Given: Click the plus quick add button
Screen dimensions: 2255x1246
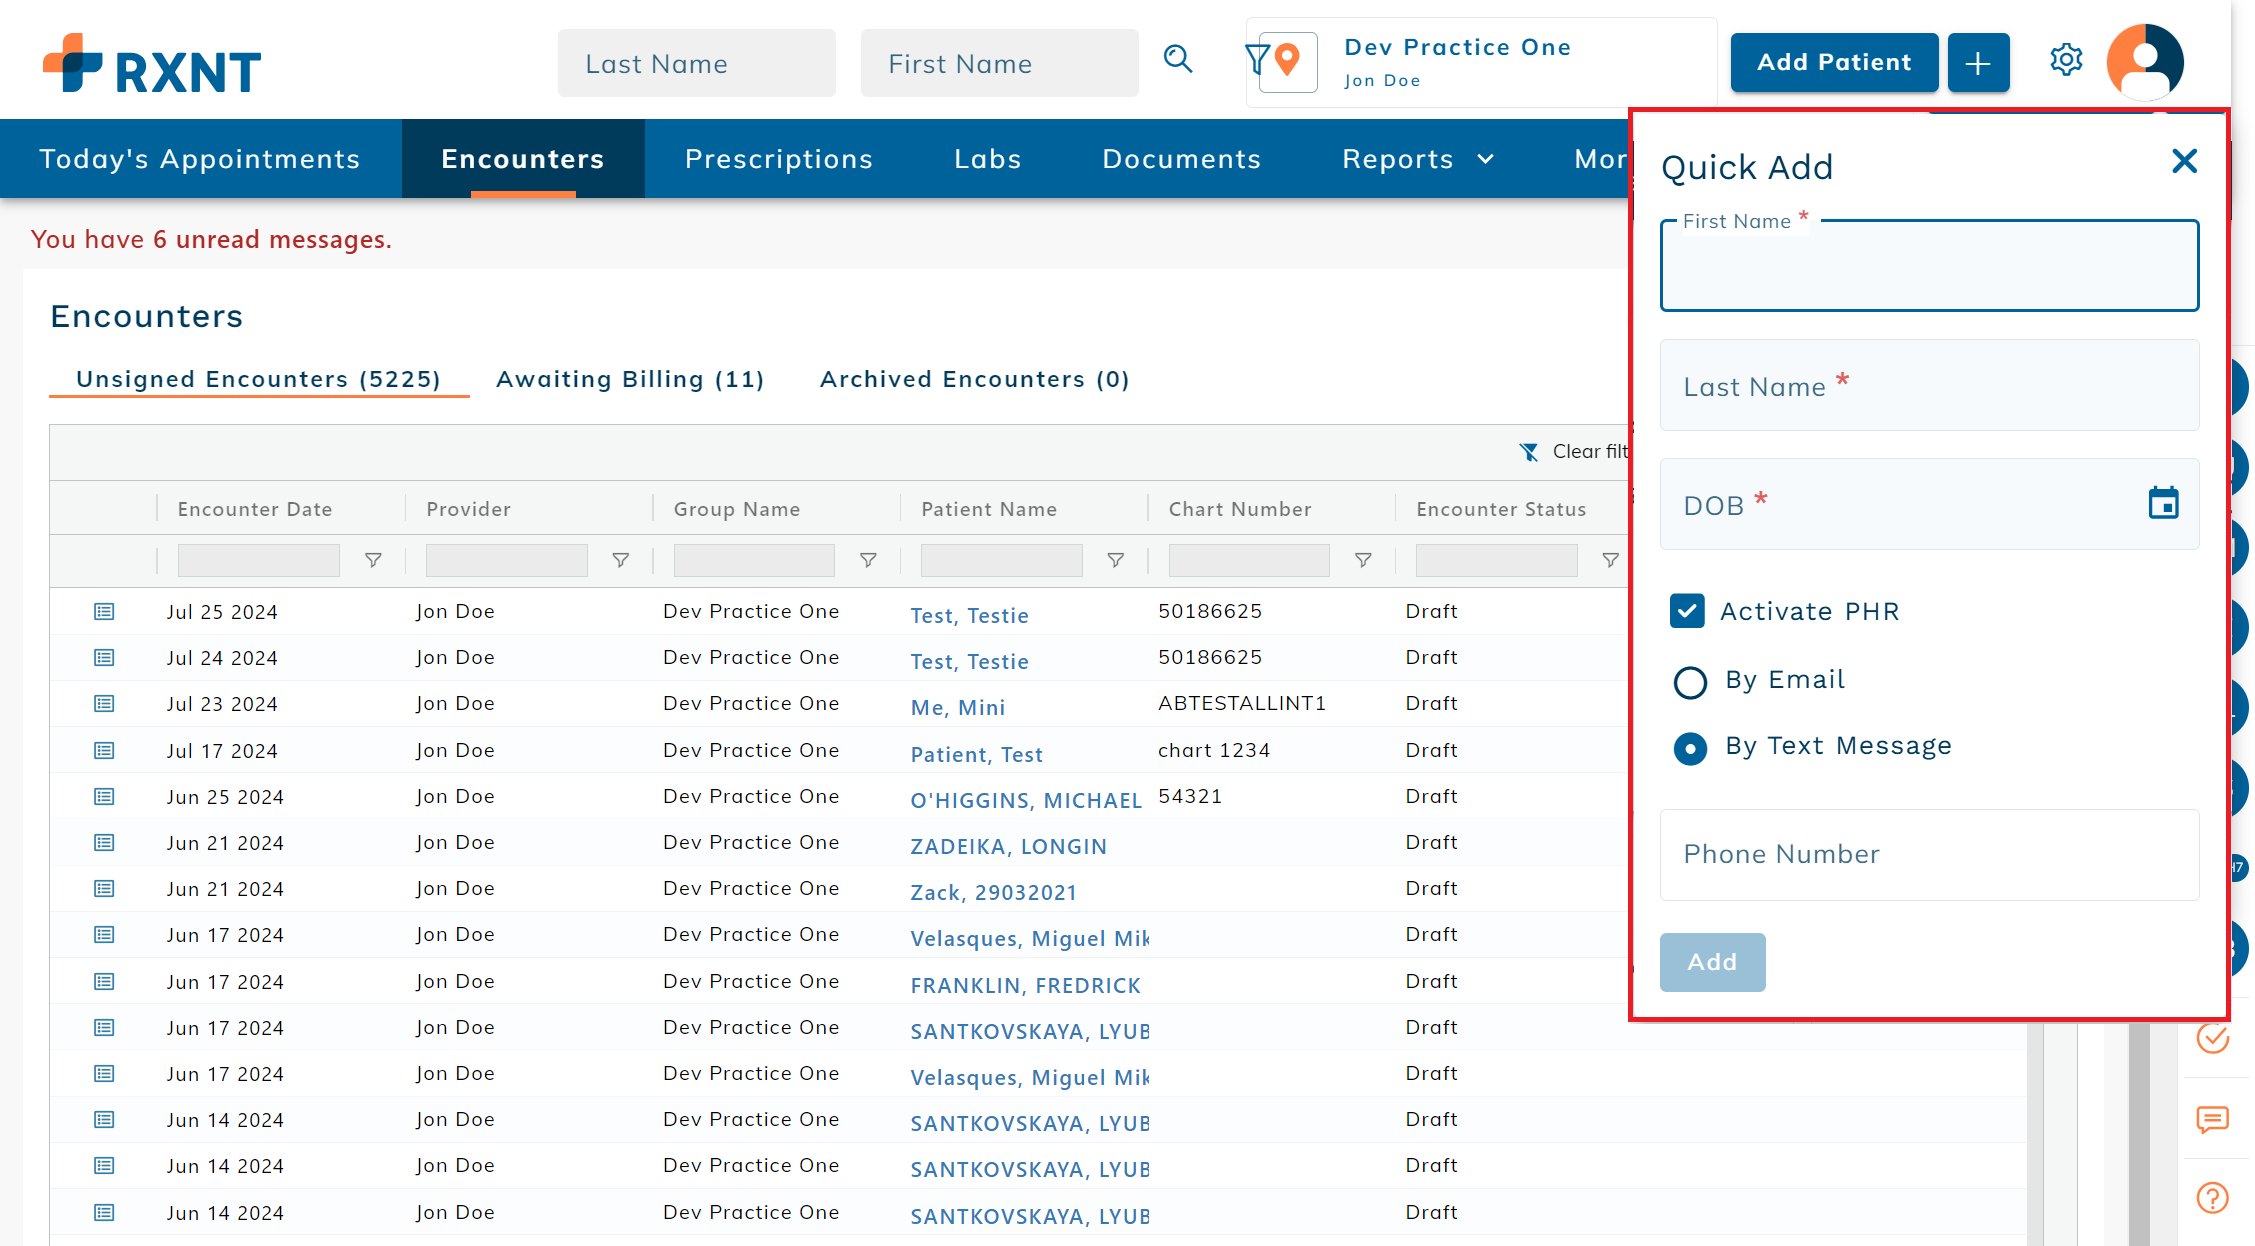Looking at the screenshot, I should pyautogui.click(x=1977, y=63).
